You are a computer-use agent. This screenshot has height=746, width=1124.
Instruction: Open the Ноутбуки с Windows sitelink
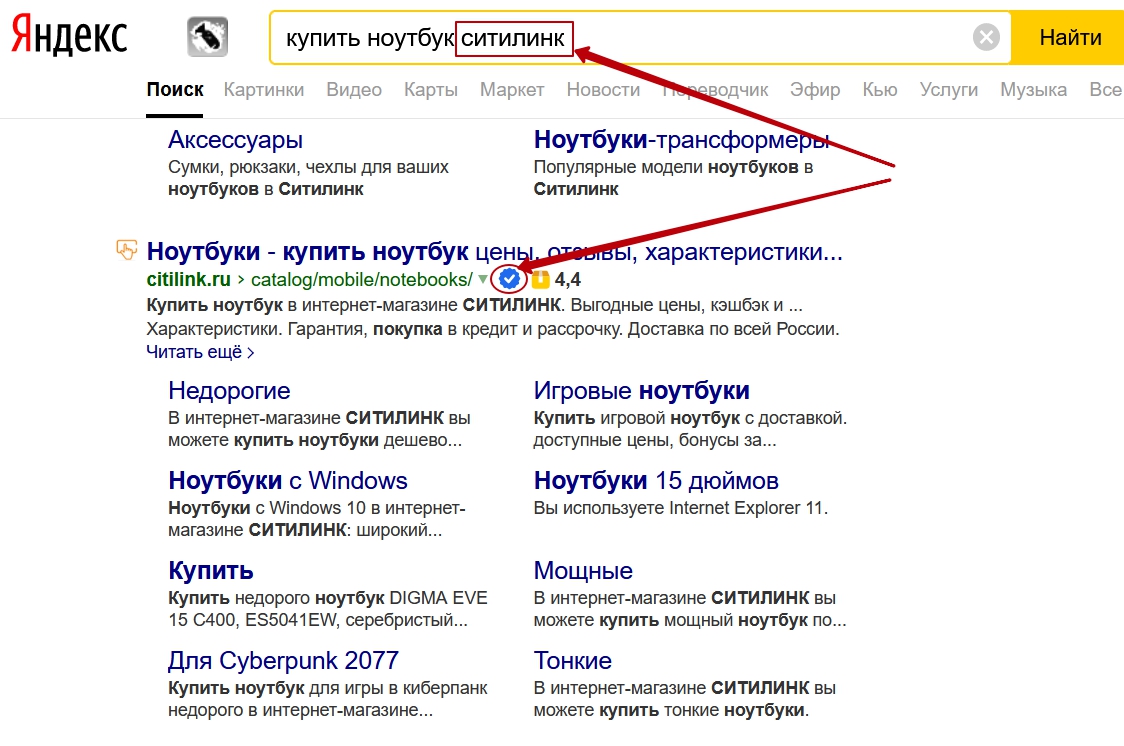pyautogui.click(x=287, y=481)
